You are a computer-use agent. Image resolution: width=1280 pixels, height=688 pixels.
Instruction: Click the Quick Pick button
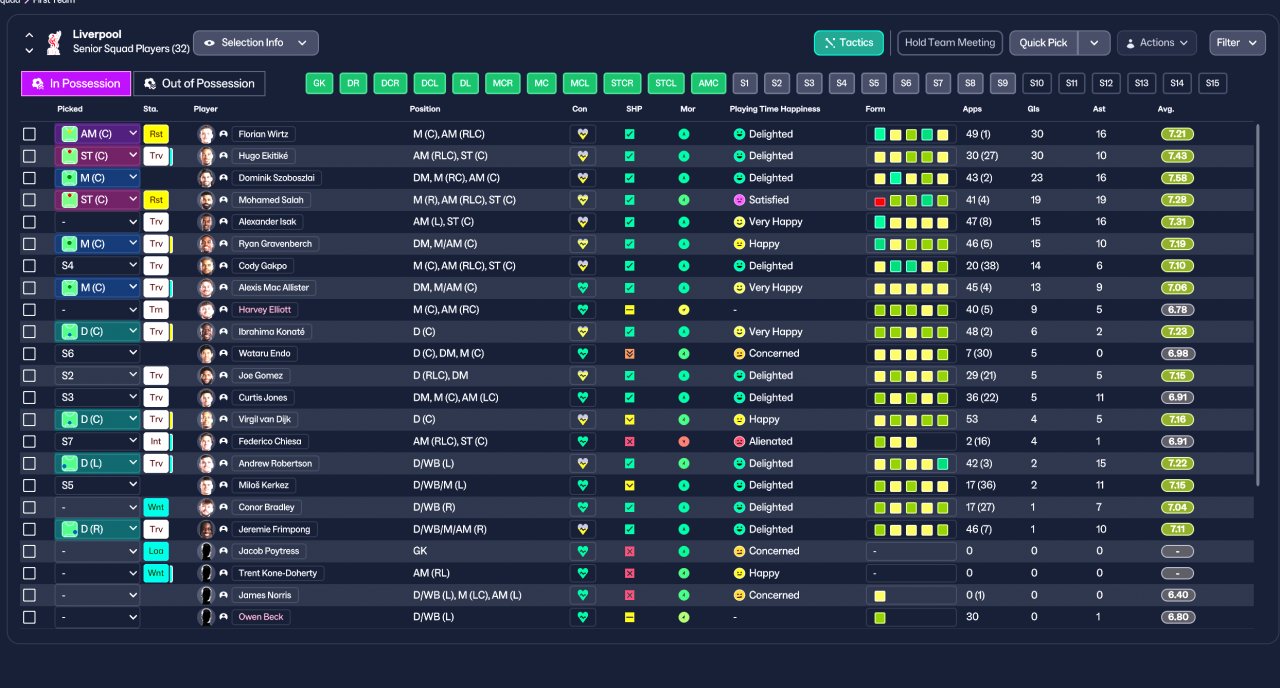point(1043,43)
